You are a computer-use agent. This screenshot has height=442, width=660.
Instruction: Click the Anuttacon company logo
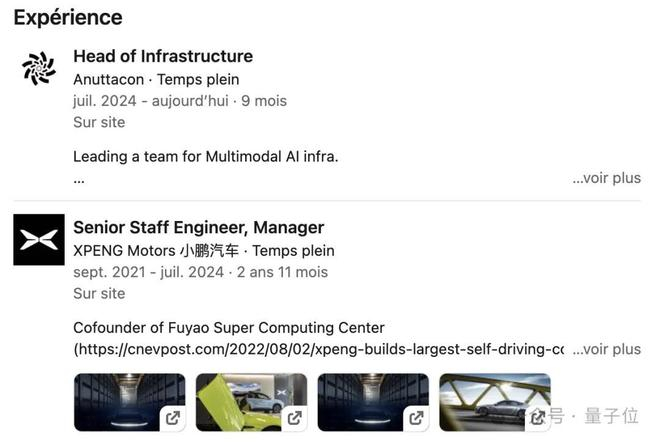(x=39, y=69)
